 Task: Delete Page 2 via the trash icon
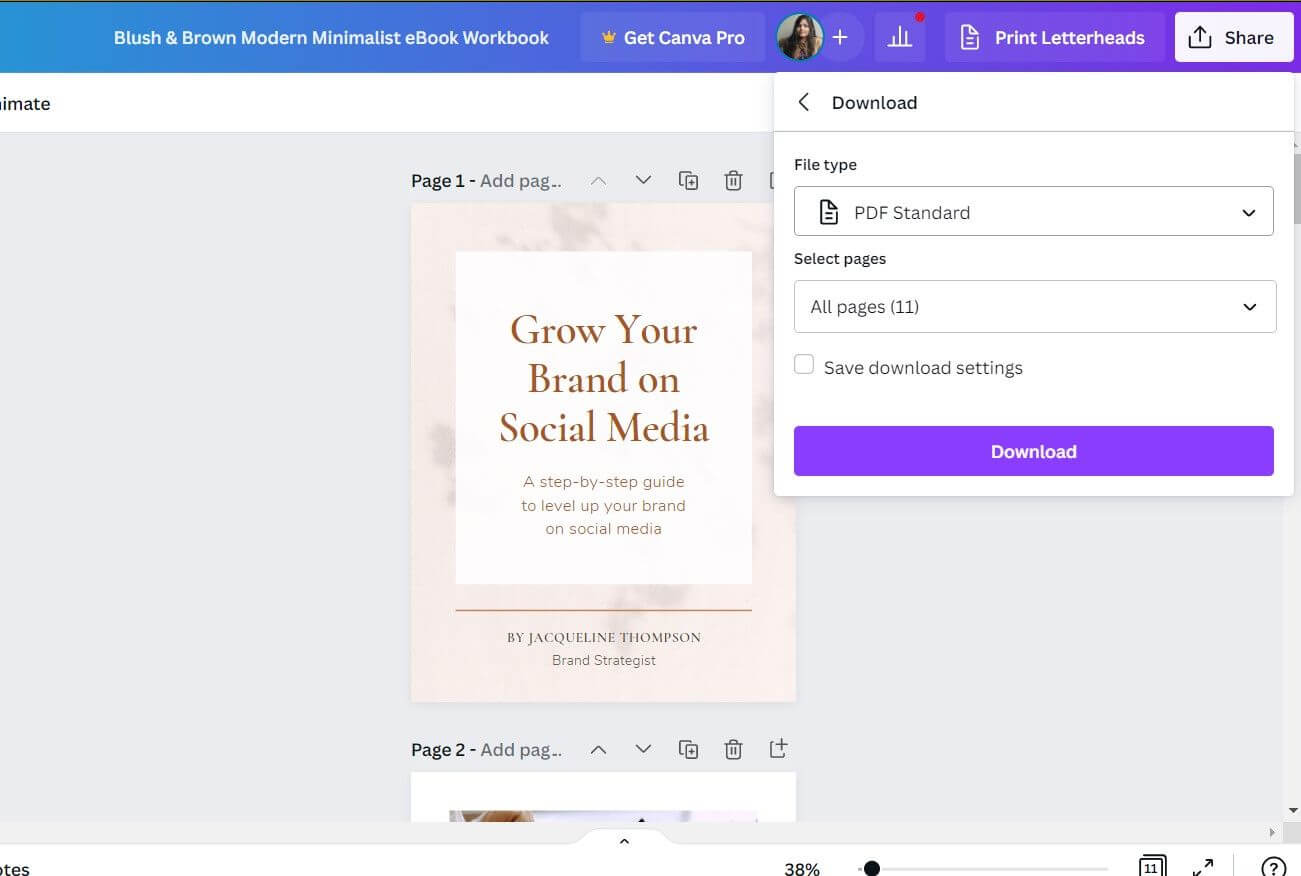(733, 748)
